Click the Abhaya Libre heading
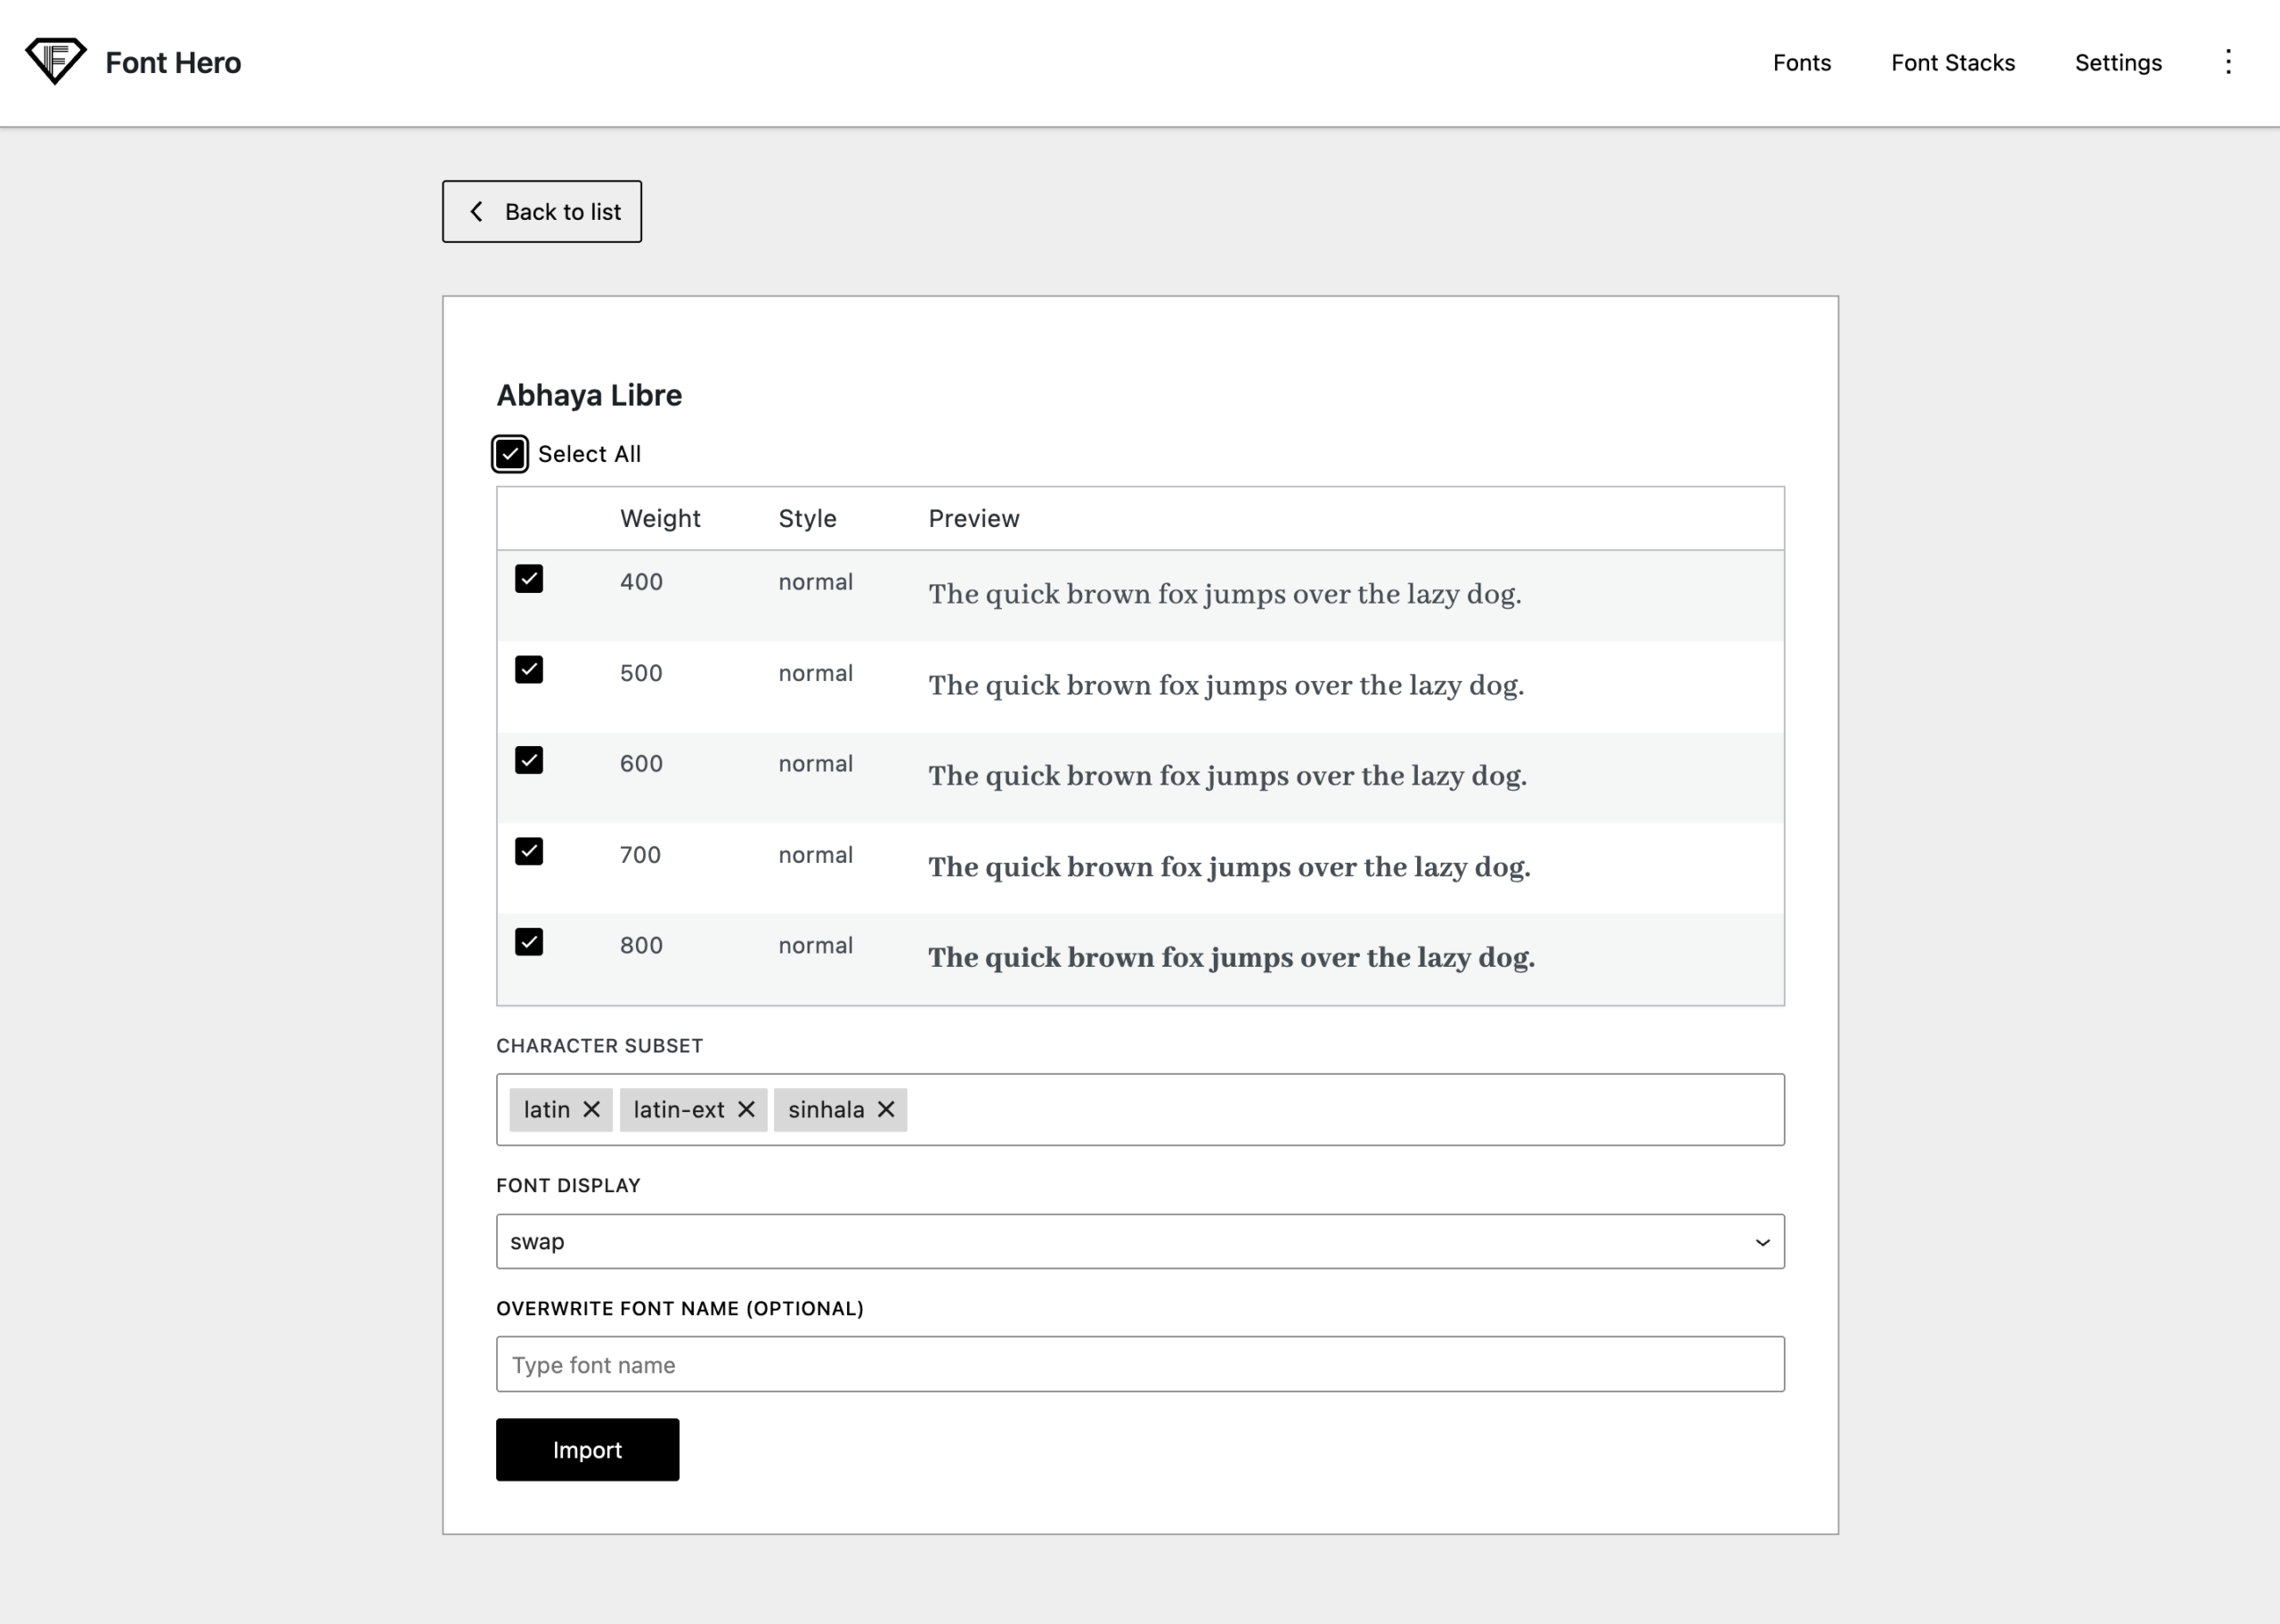The image size is (2280, 1624). (589, 395)
